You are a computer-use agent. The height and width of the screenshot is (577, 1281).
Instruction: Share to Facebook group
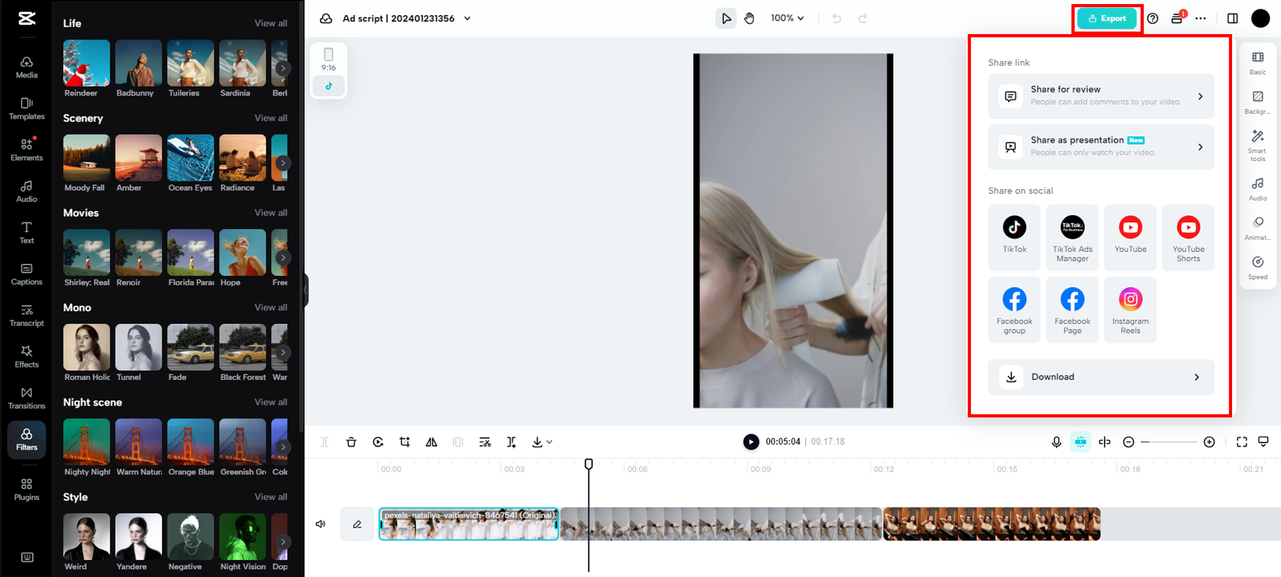click(1014, 310)
